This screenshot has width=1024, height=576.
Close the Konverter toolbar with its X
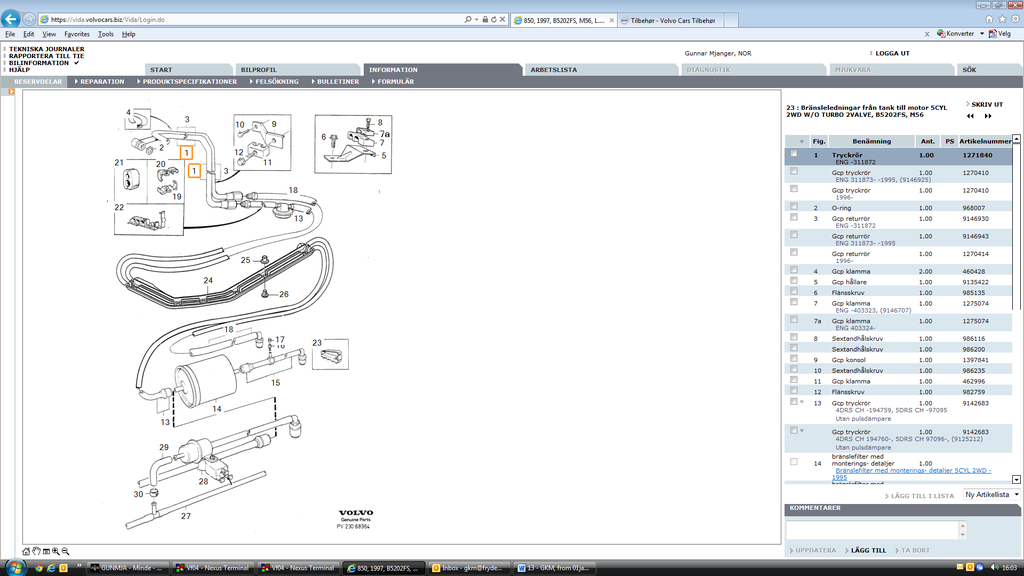click(x=927, y=34)
